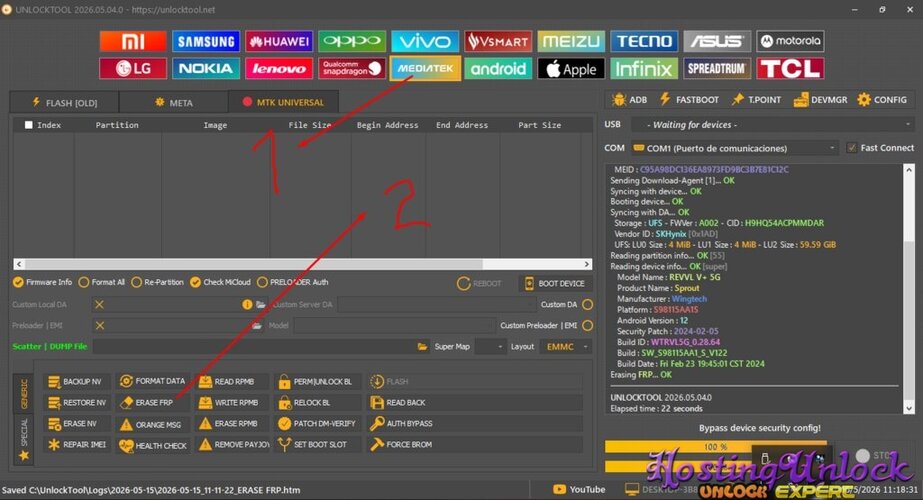Open the Layout EMMC dropdown

566,346
